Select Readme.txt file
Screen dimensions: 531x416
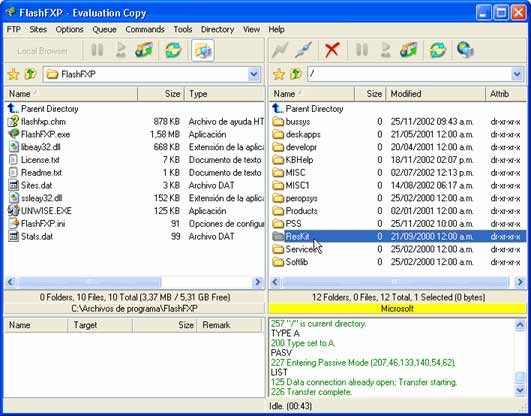tap(41, 173)
